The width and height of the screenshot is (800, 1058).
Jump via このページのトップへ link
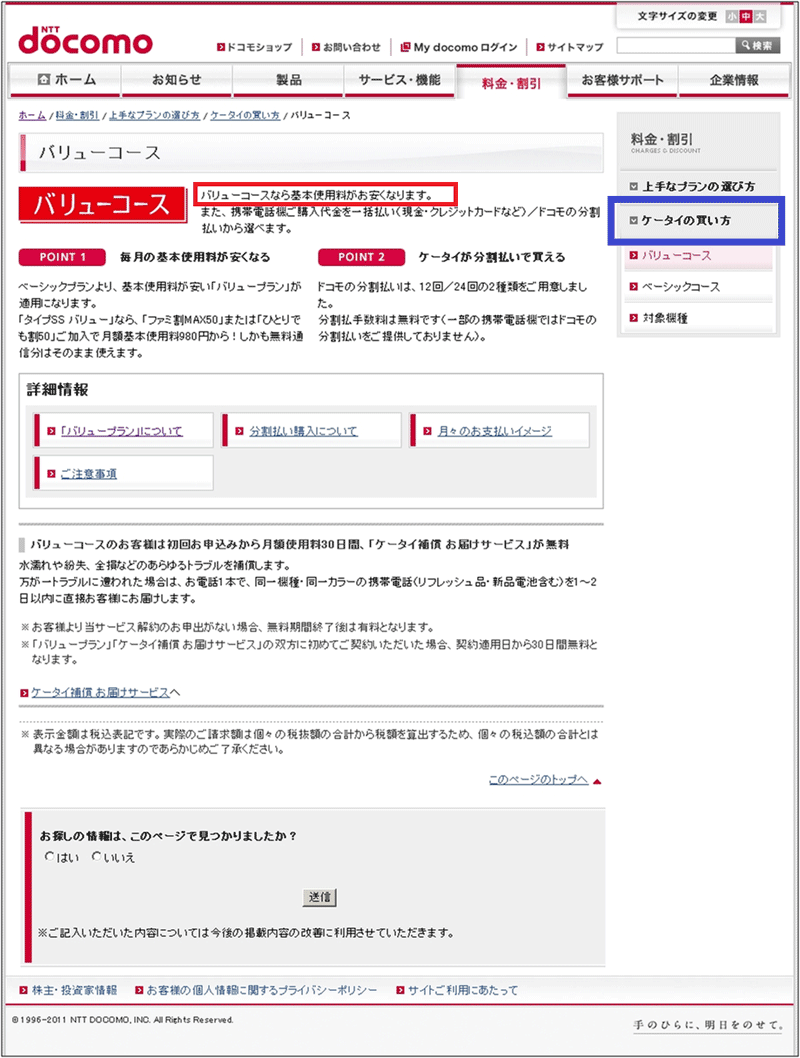pyautogui.click(x=538, y=780)
